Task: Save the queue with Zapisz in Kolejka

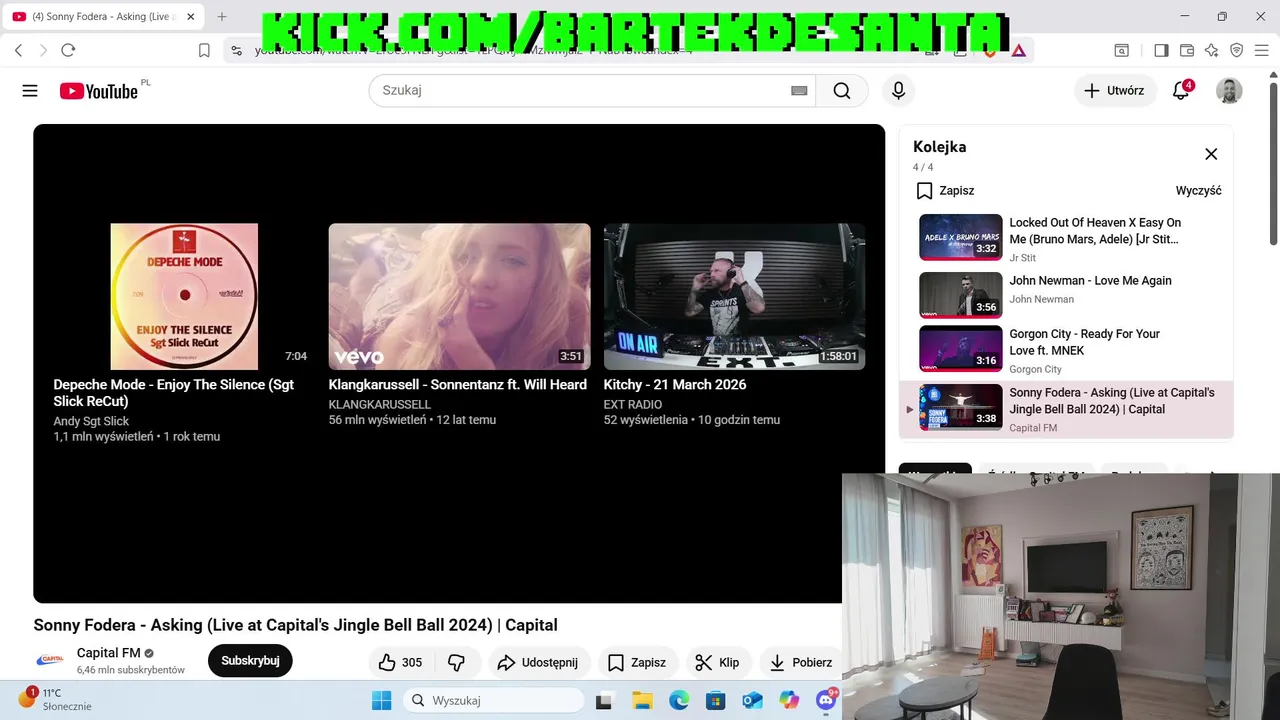Action: [x=945, y=190]
